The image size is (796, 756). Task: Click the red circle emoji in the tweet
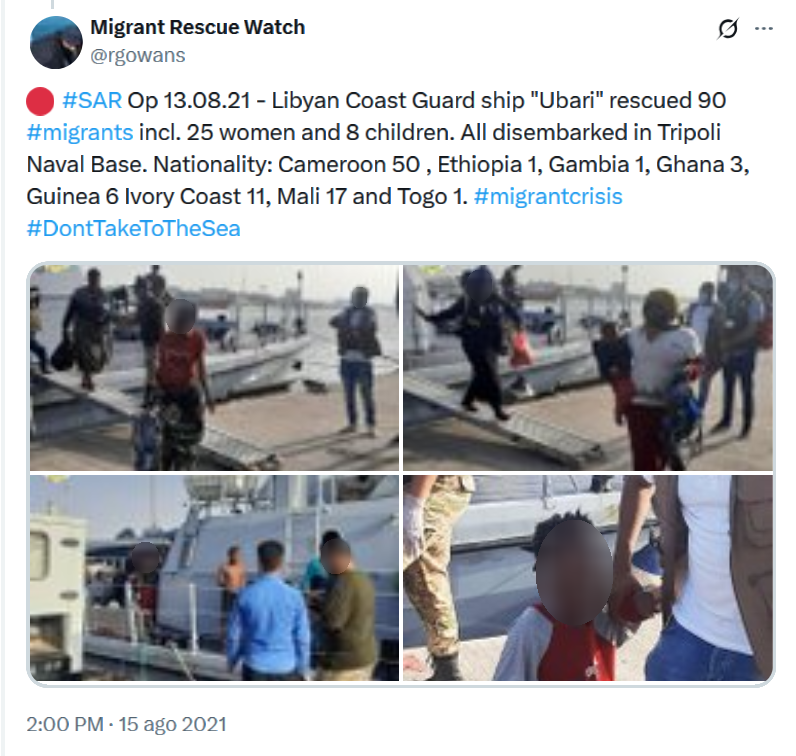click(x=40, y=101)
